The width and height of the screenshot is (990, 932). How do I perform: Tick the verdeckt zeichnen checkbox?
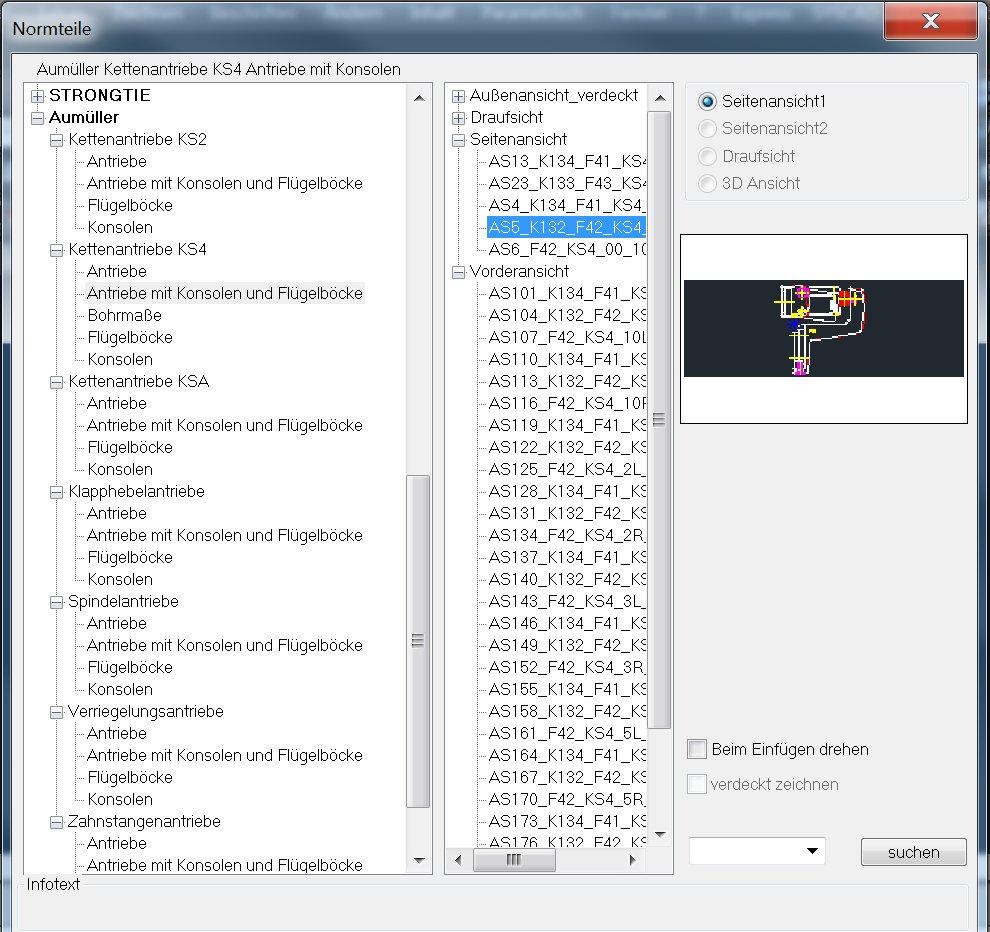697,784
